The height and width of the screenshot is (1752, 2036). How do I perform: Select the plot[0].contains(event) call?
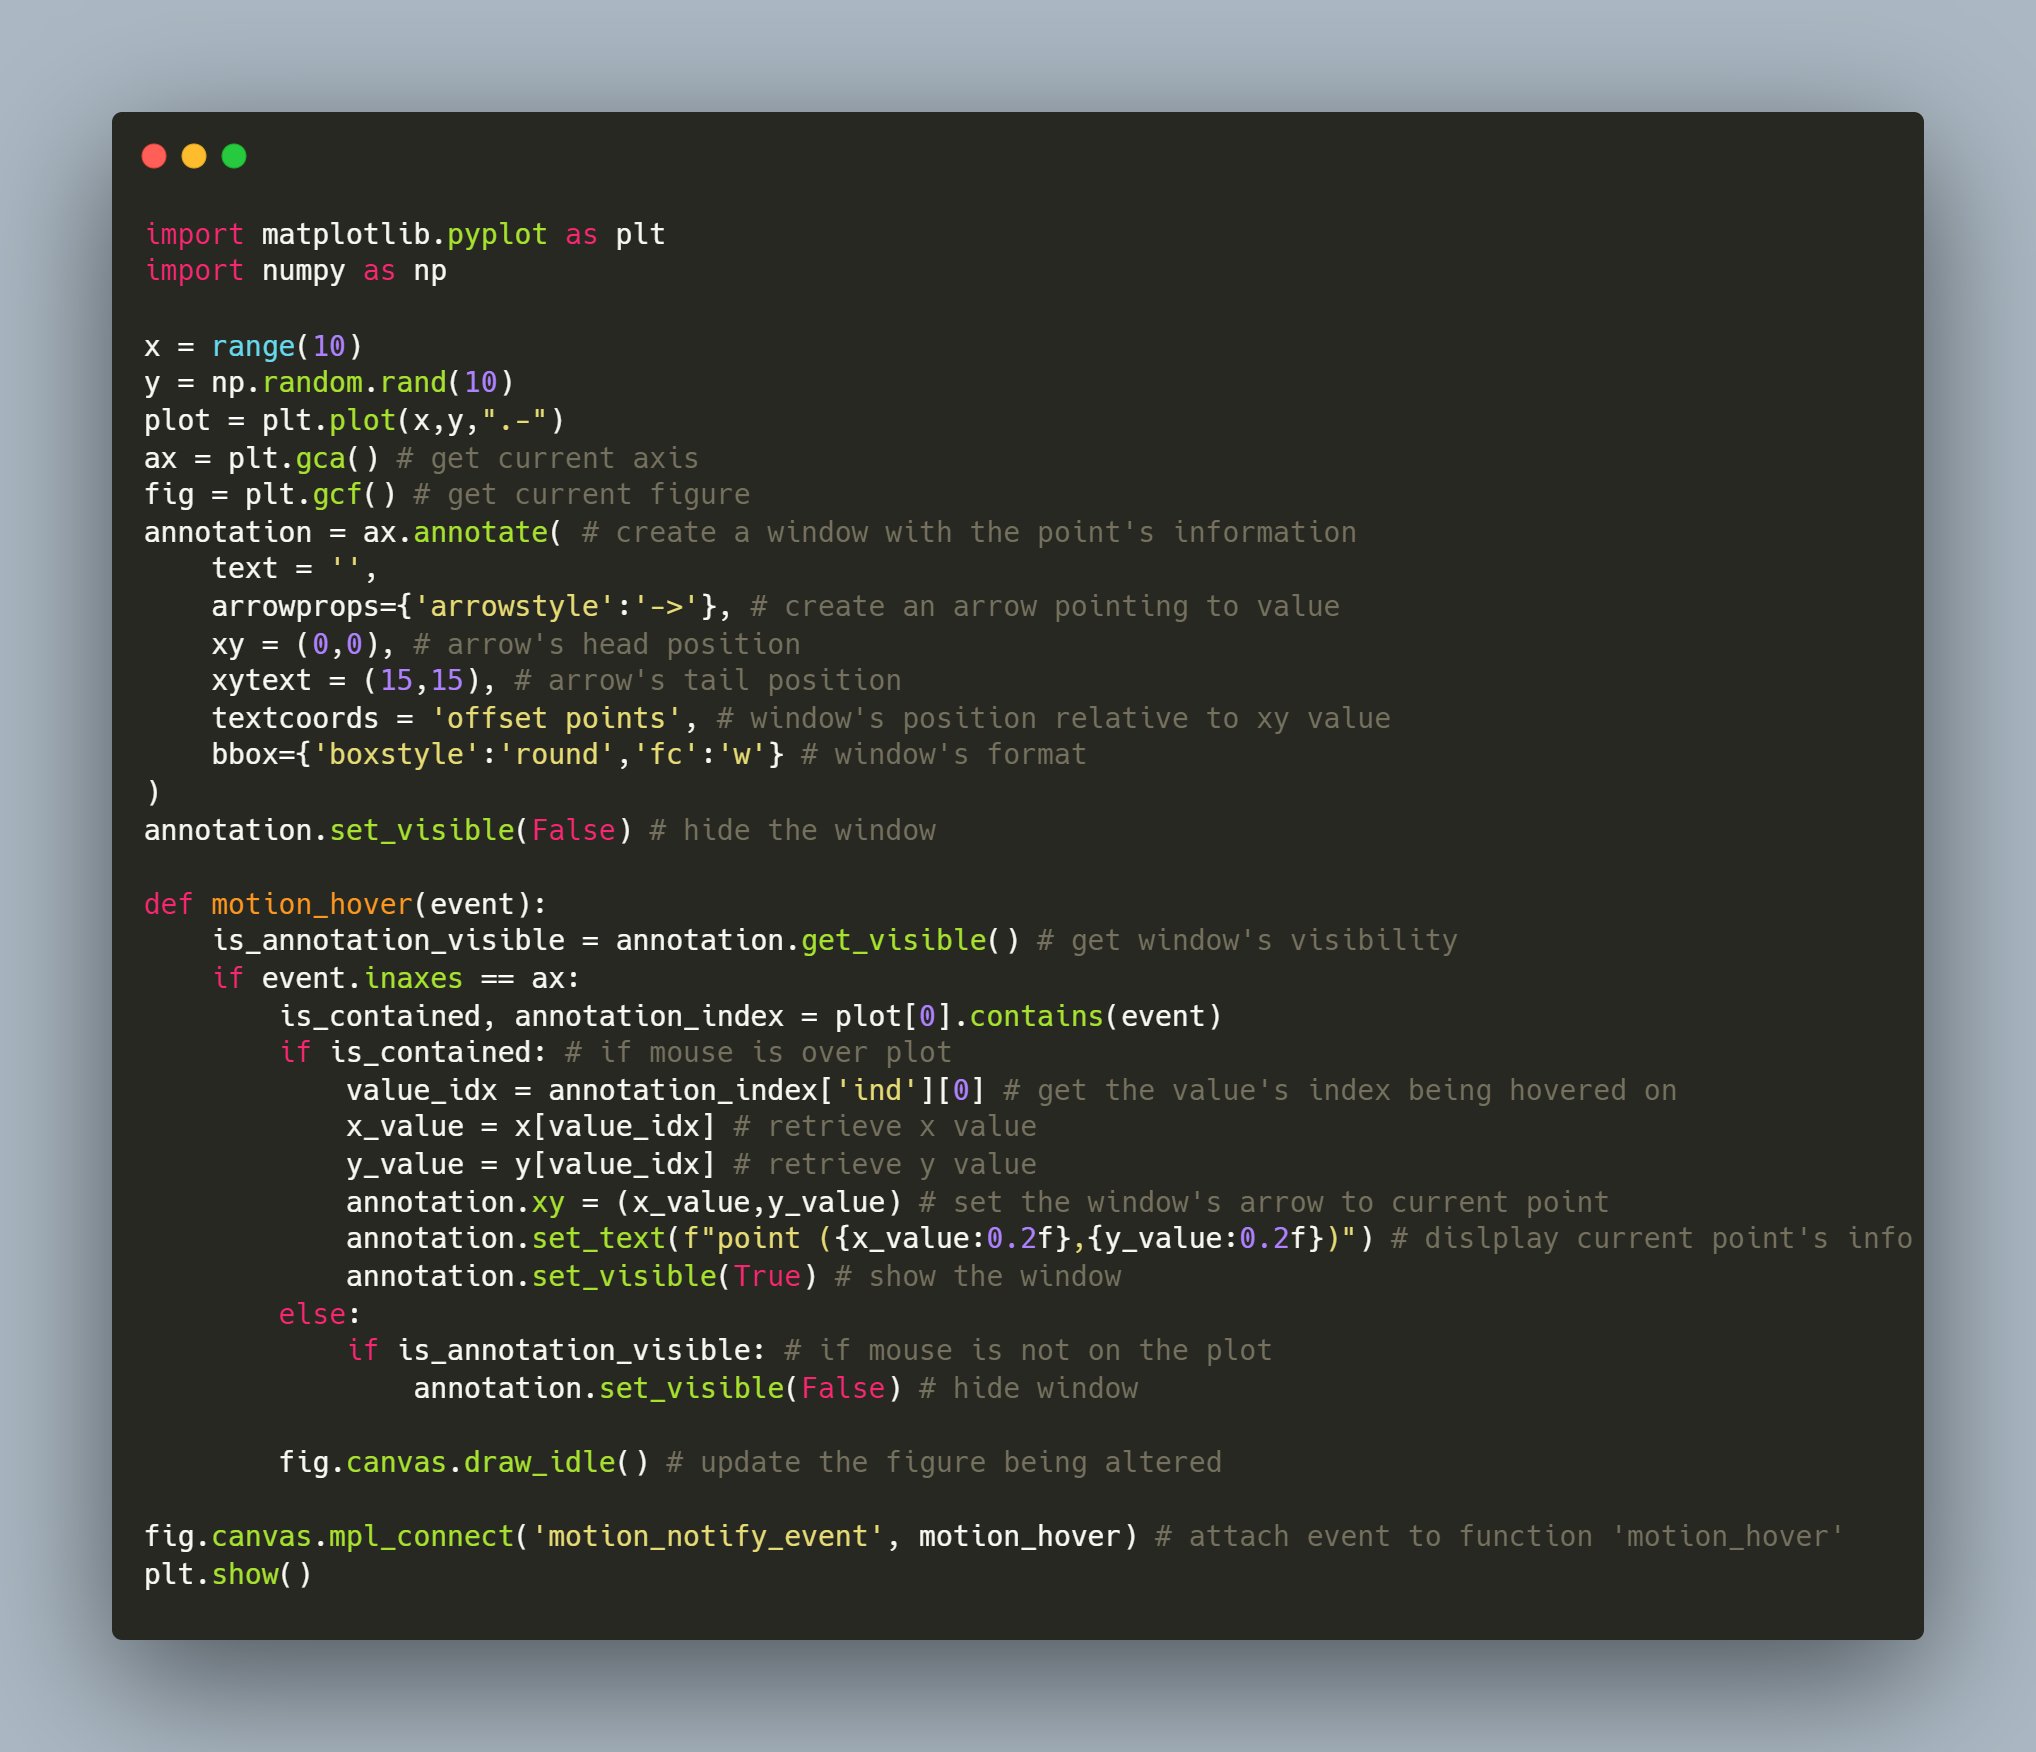(x=1025, y=1015)
